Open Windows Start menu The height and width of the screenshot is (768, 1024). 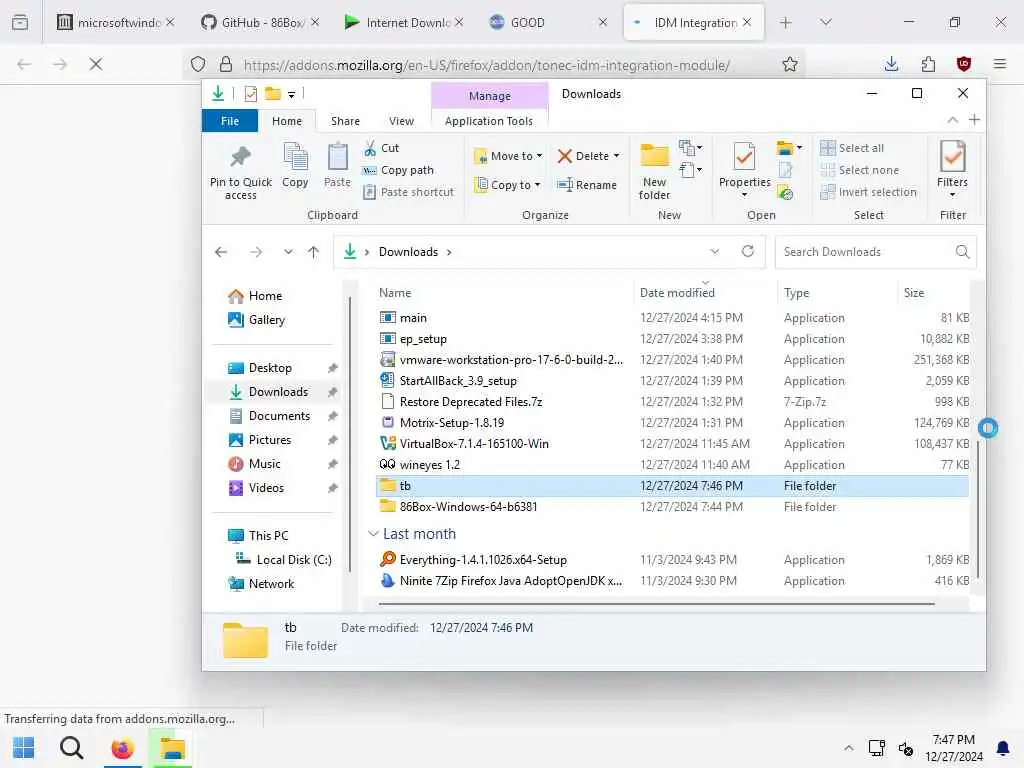[x=24, y=748]
